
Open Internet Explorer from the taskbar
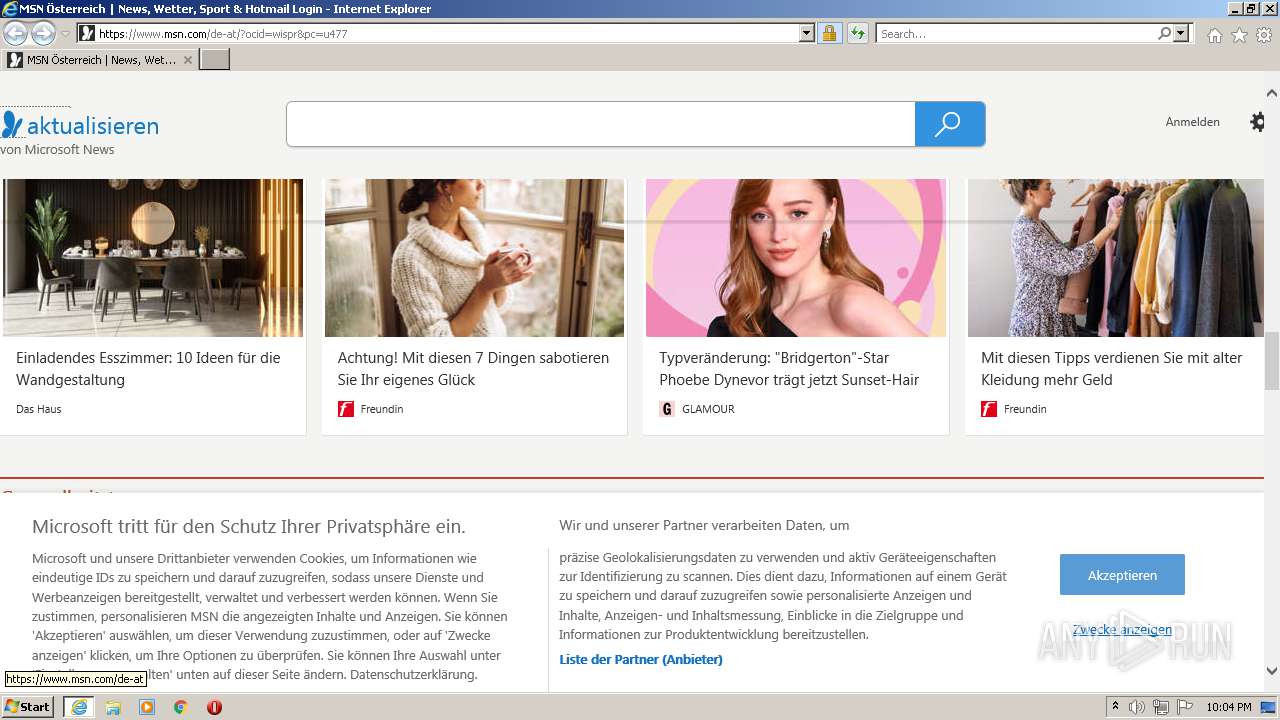pyautogui.click(x=78, y=707)
